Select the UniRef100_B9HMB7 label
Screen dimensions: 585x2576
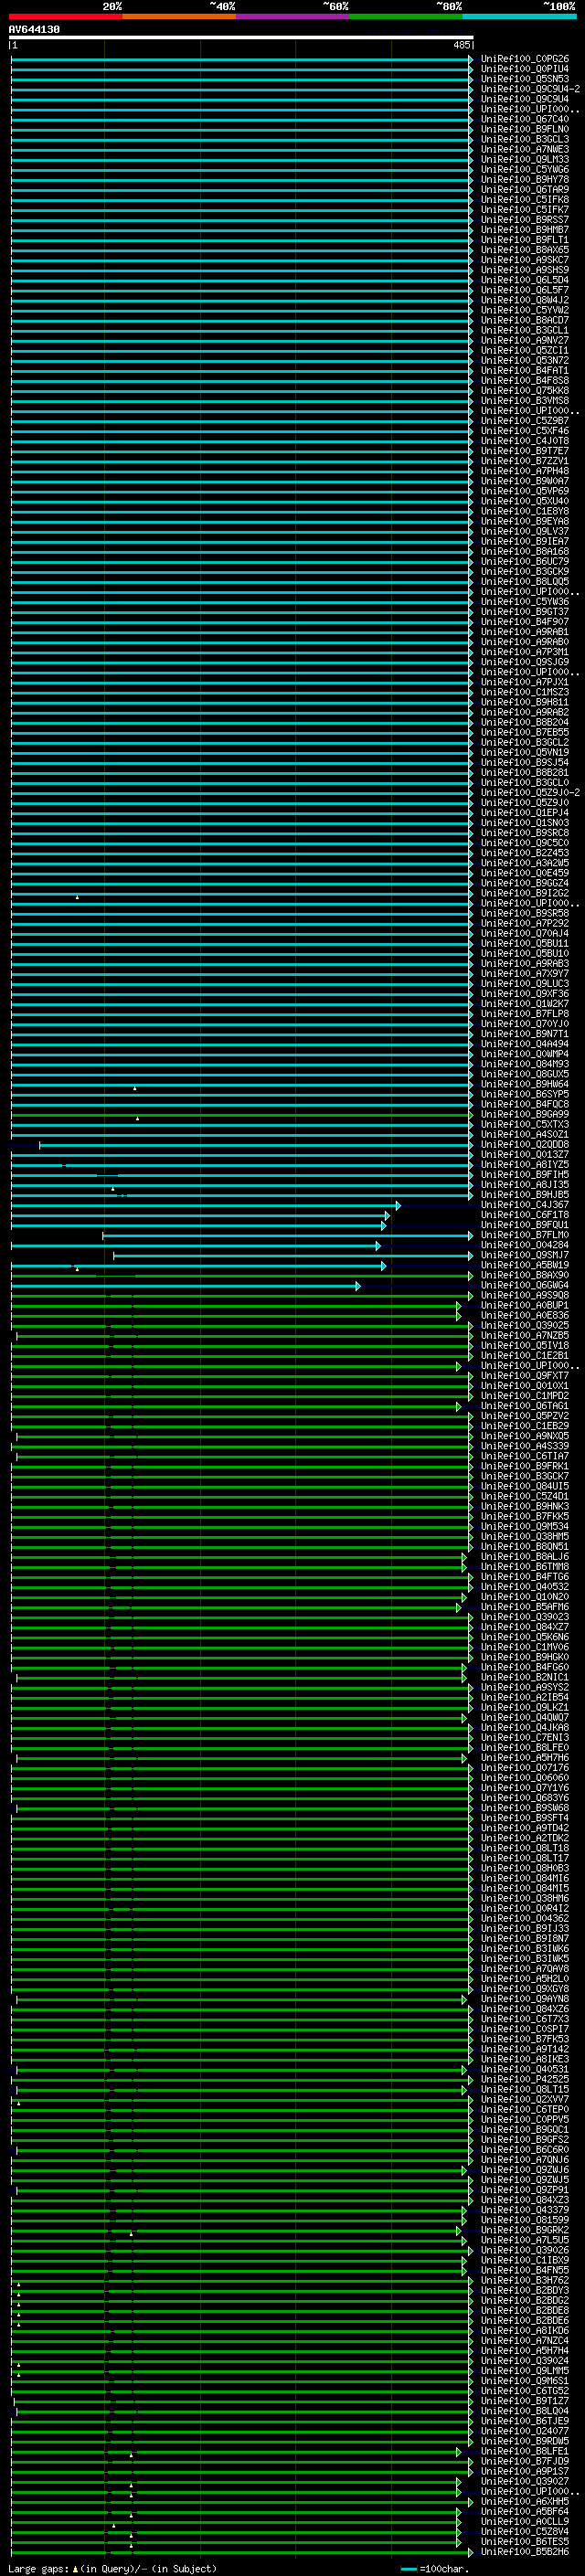[x=524, y=229]
